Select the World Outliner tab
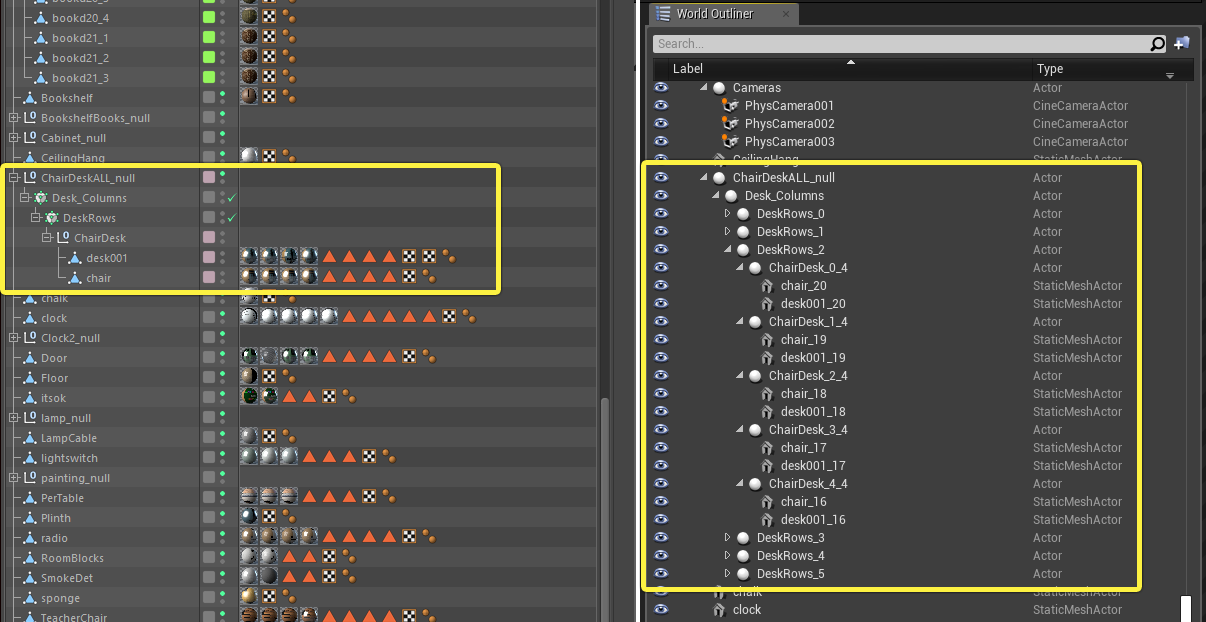 (714, 14)
